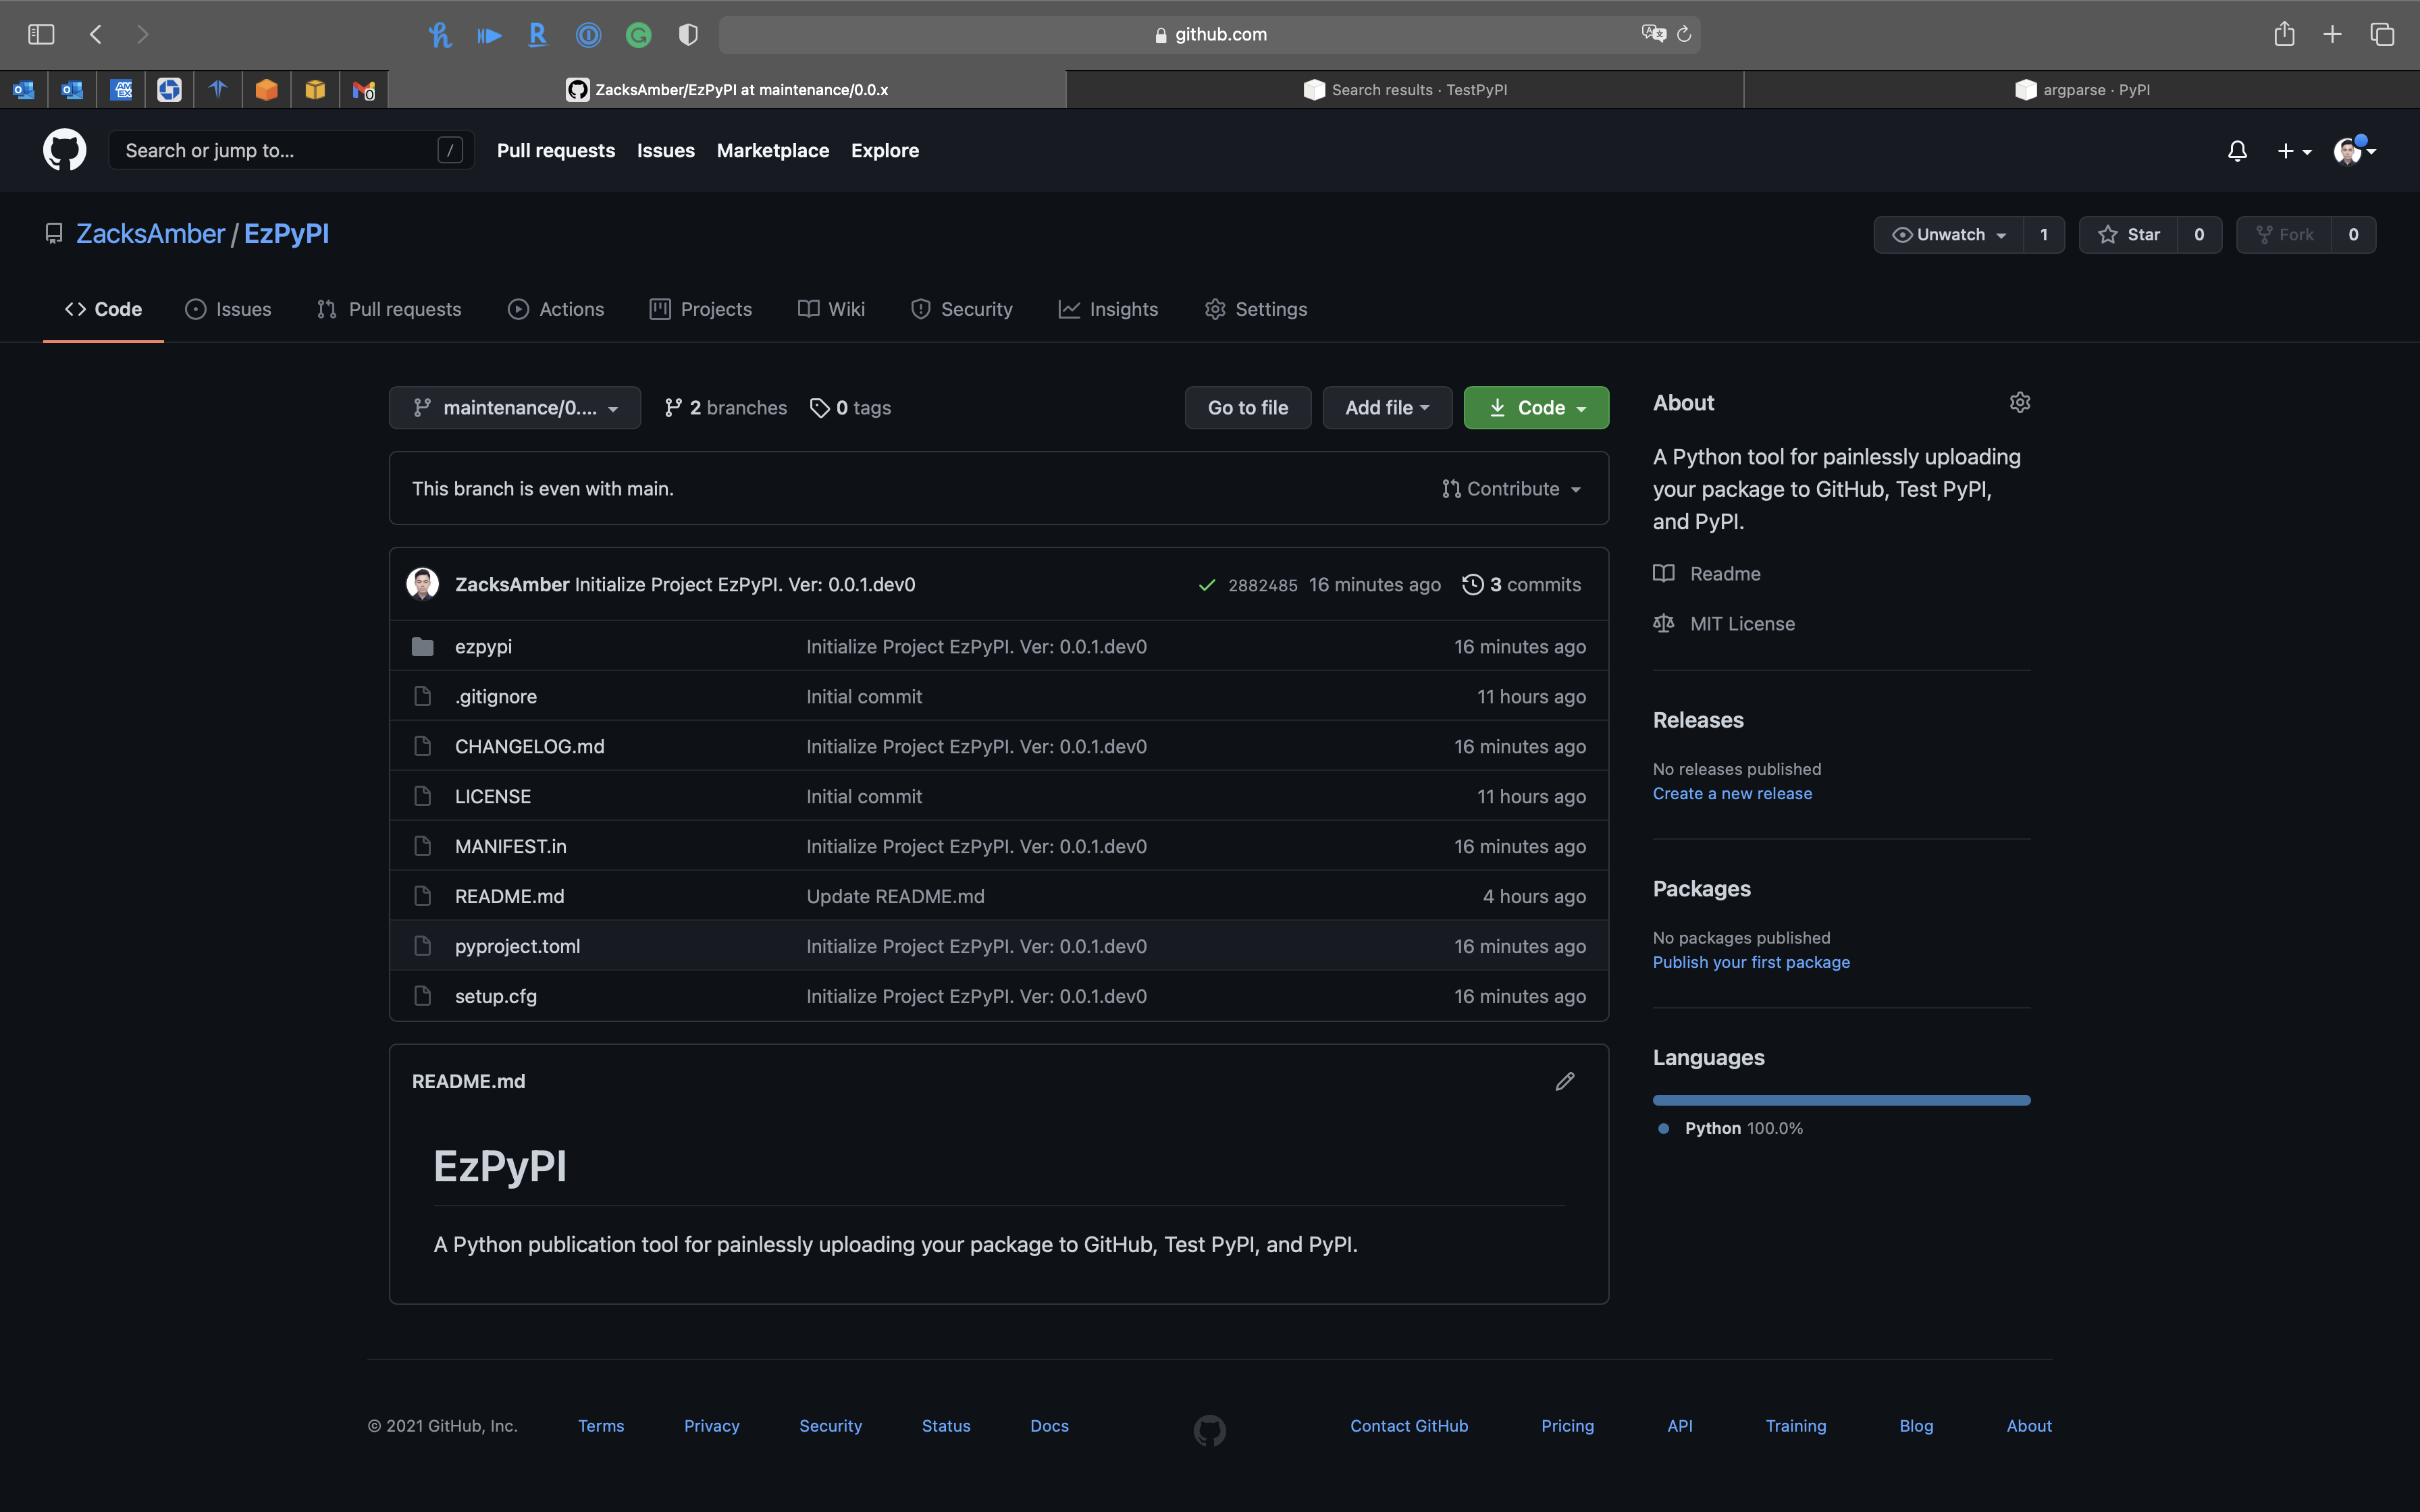Star the EzPyPI repository

(x=2129, y=234)
